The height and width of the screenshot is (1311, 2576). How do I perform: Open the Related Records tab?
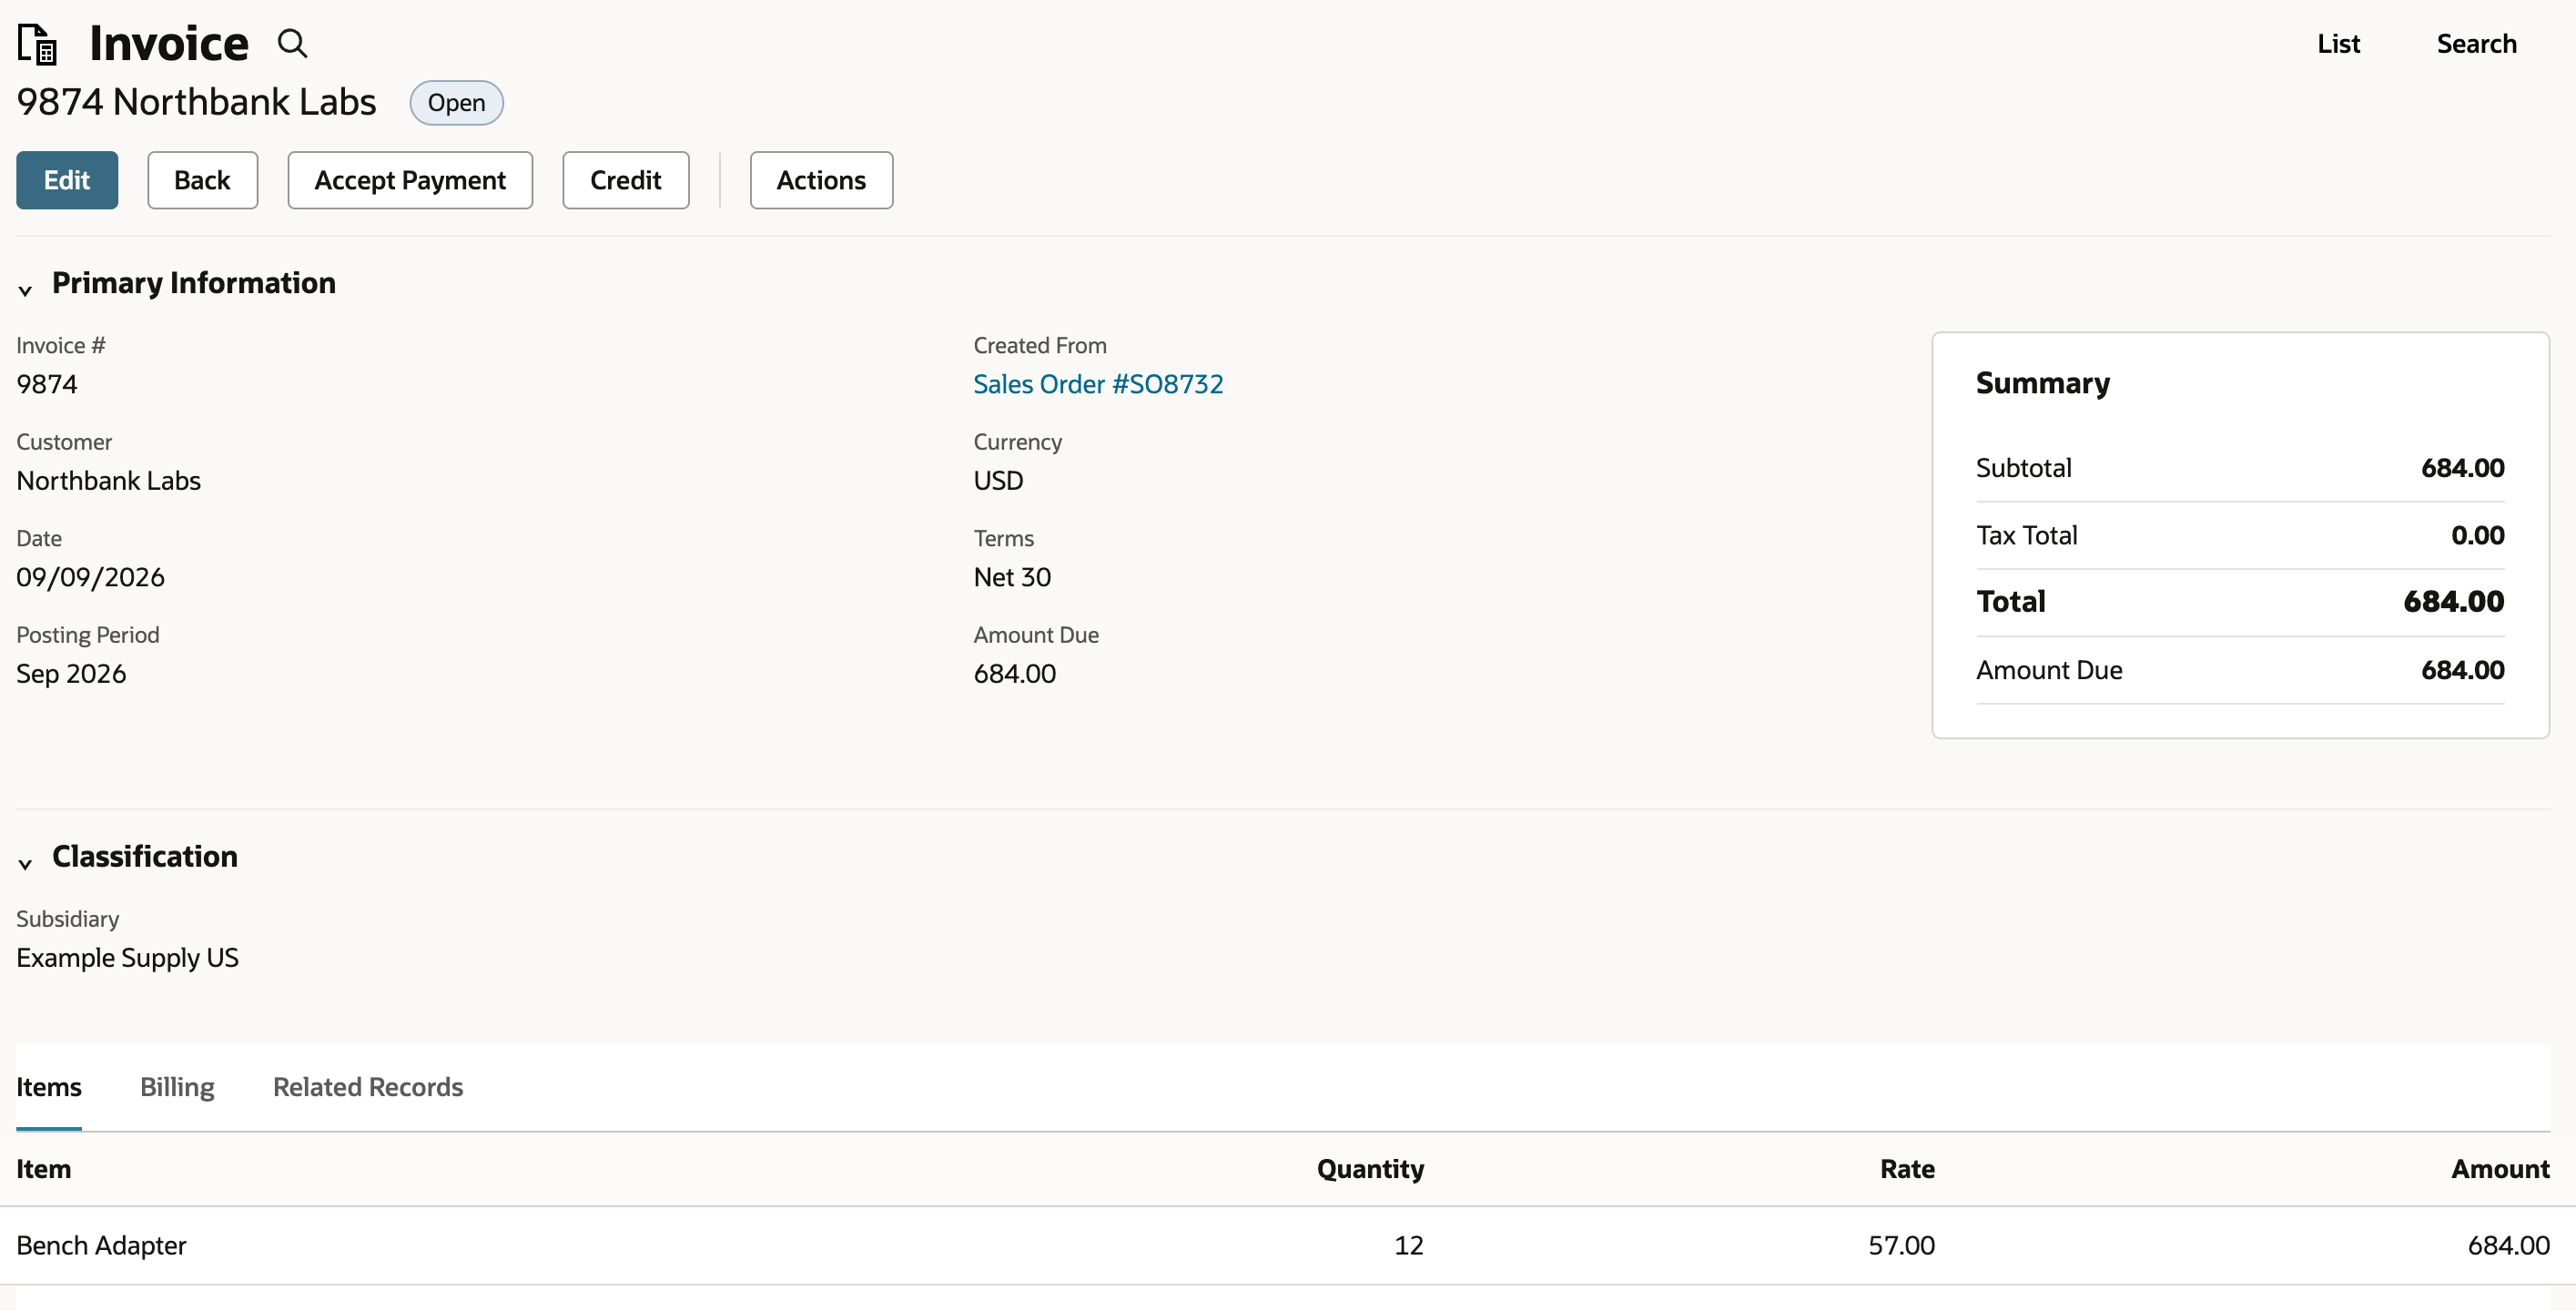(368, 1087)
